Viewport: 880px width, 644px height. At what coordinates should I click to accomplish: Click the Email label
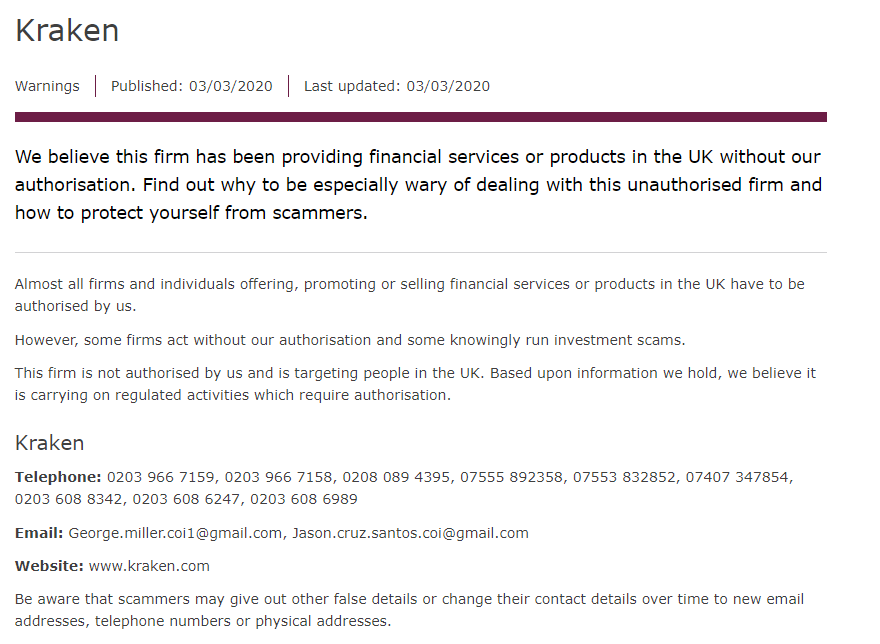pos(39,533)
